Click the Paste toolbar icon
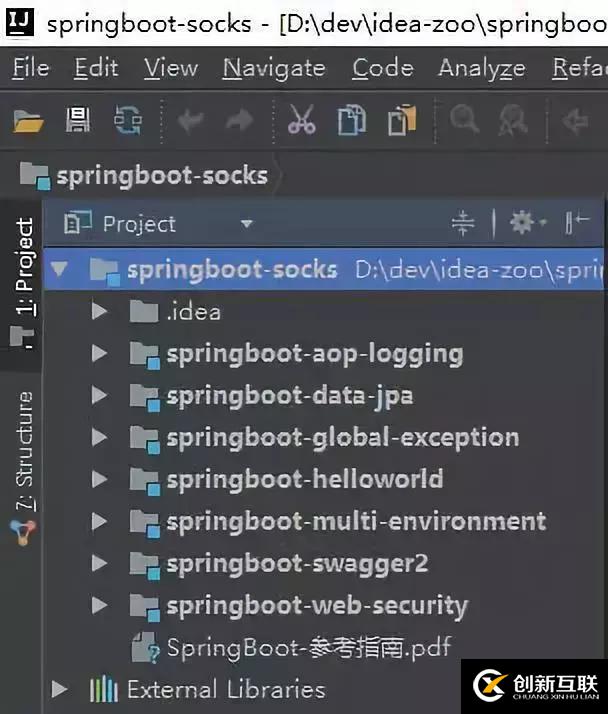The image size is (608, 714). 402,121
